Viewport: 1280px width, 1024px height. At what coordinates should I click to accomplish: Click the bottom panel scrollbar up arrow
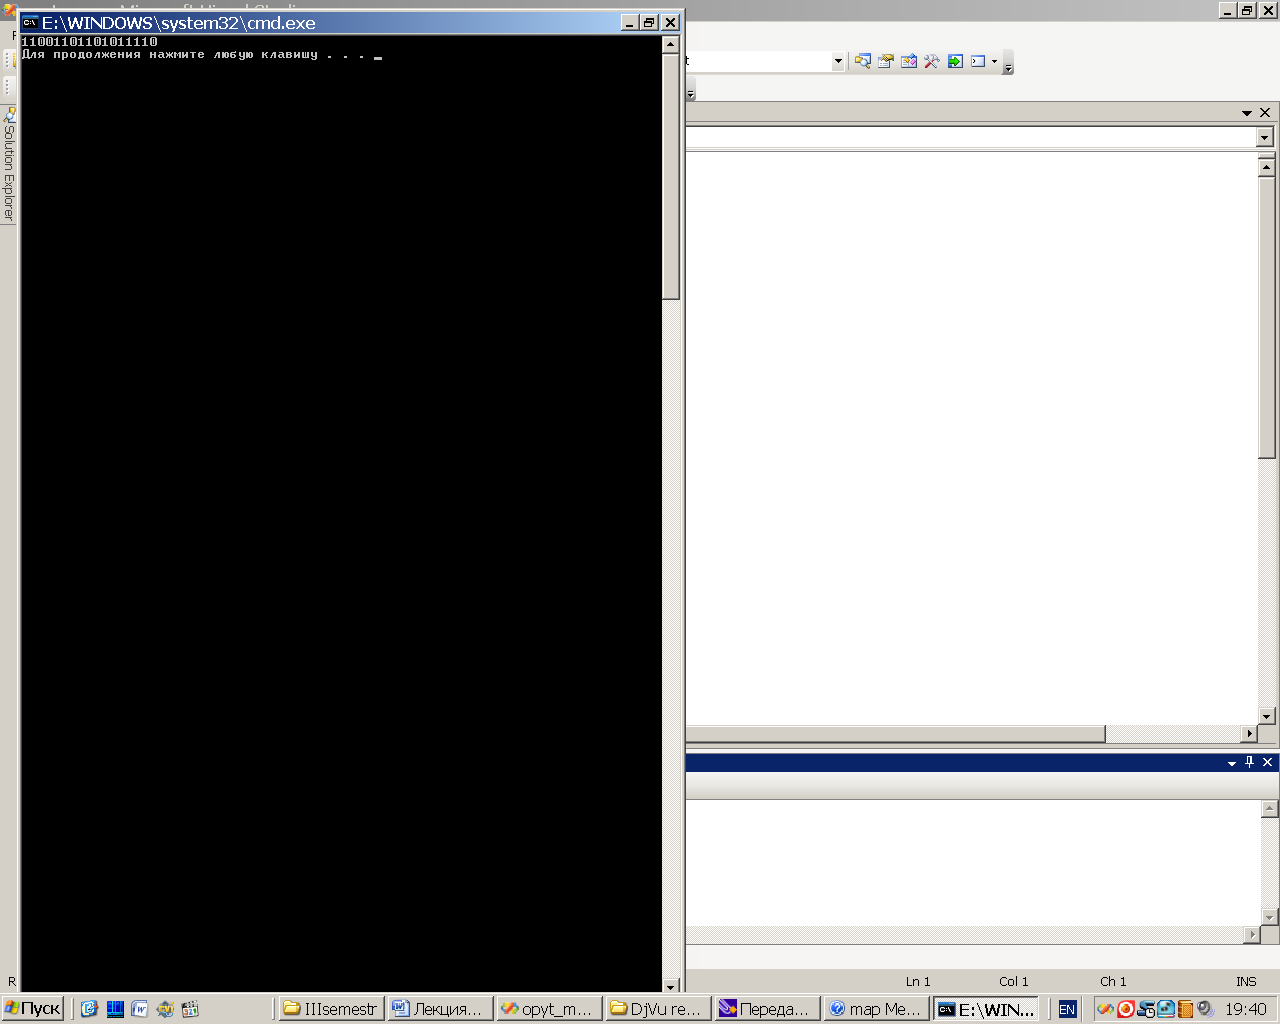click(1270, 809)
